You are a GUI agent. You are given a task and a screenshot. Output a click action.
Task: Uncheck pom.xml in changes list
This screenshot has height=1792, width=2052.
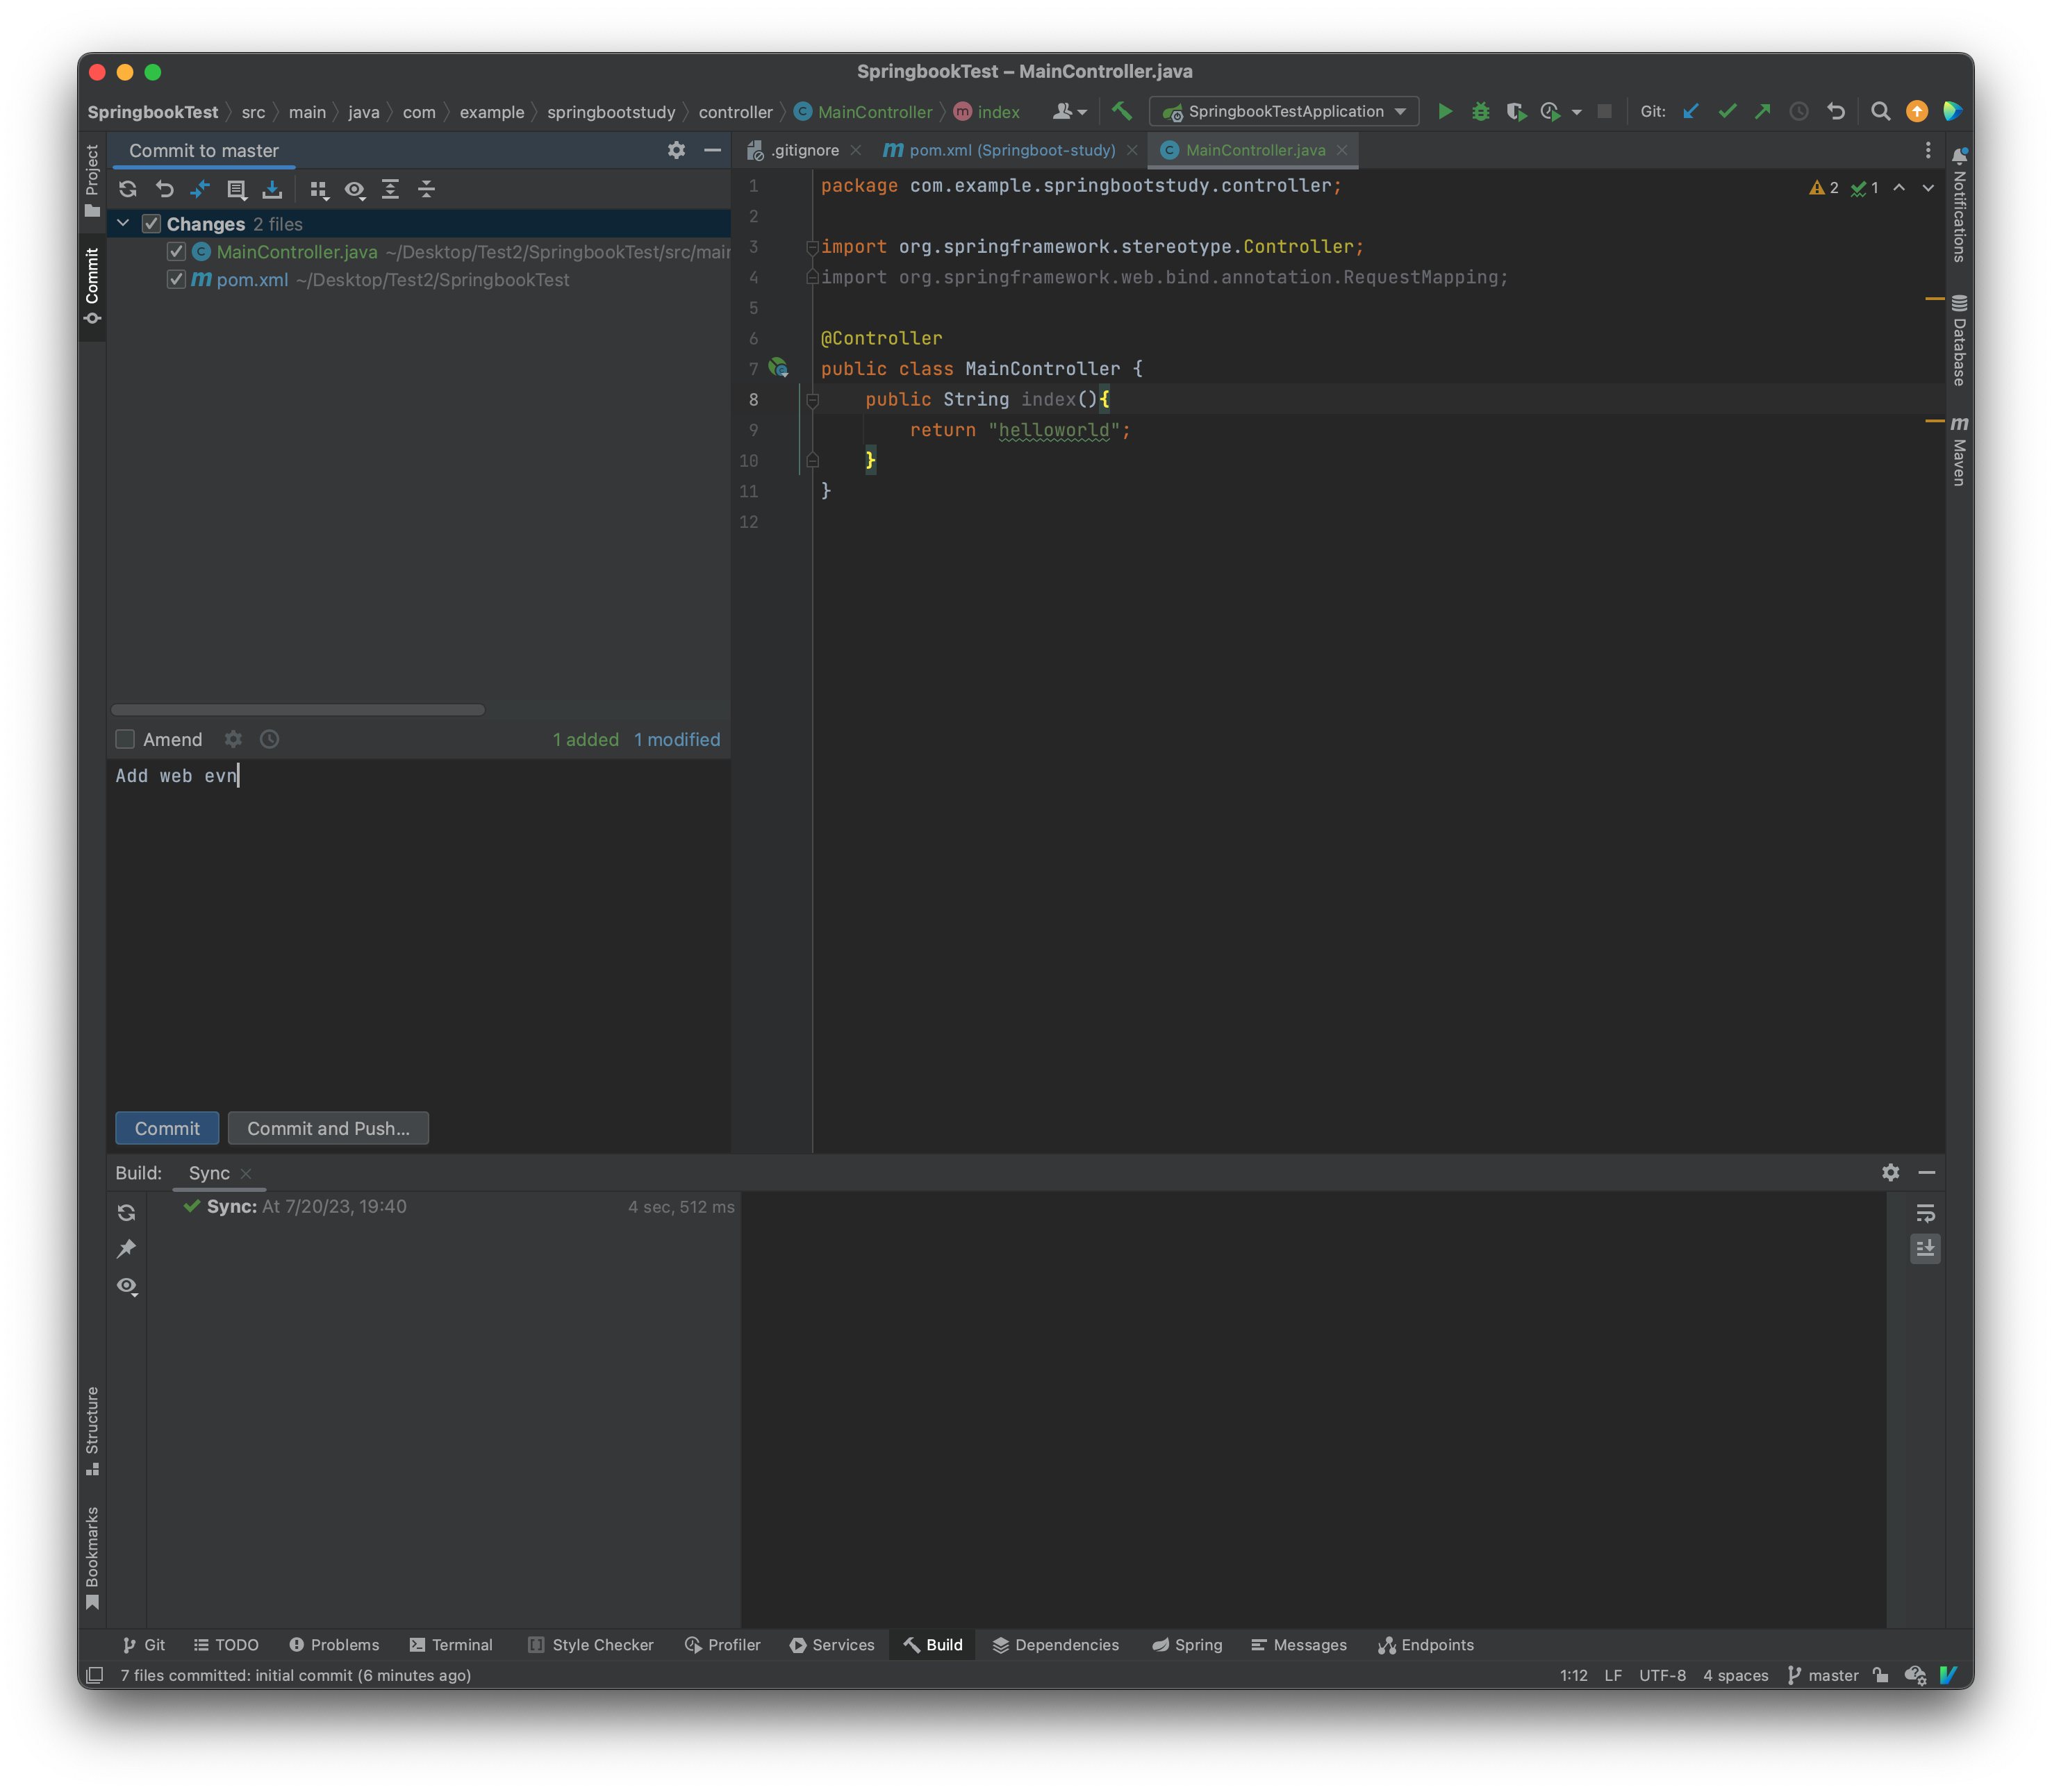pos(176,280)
